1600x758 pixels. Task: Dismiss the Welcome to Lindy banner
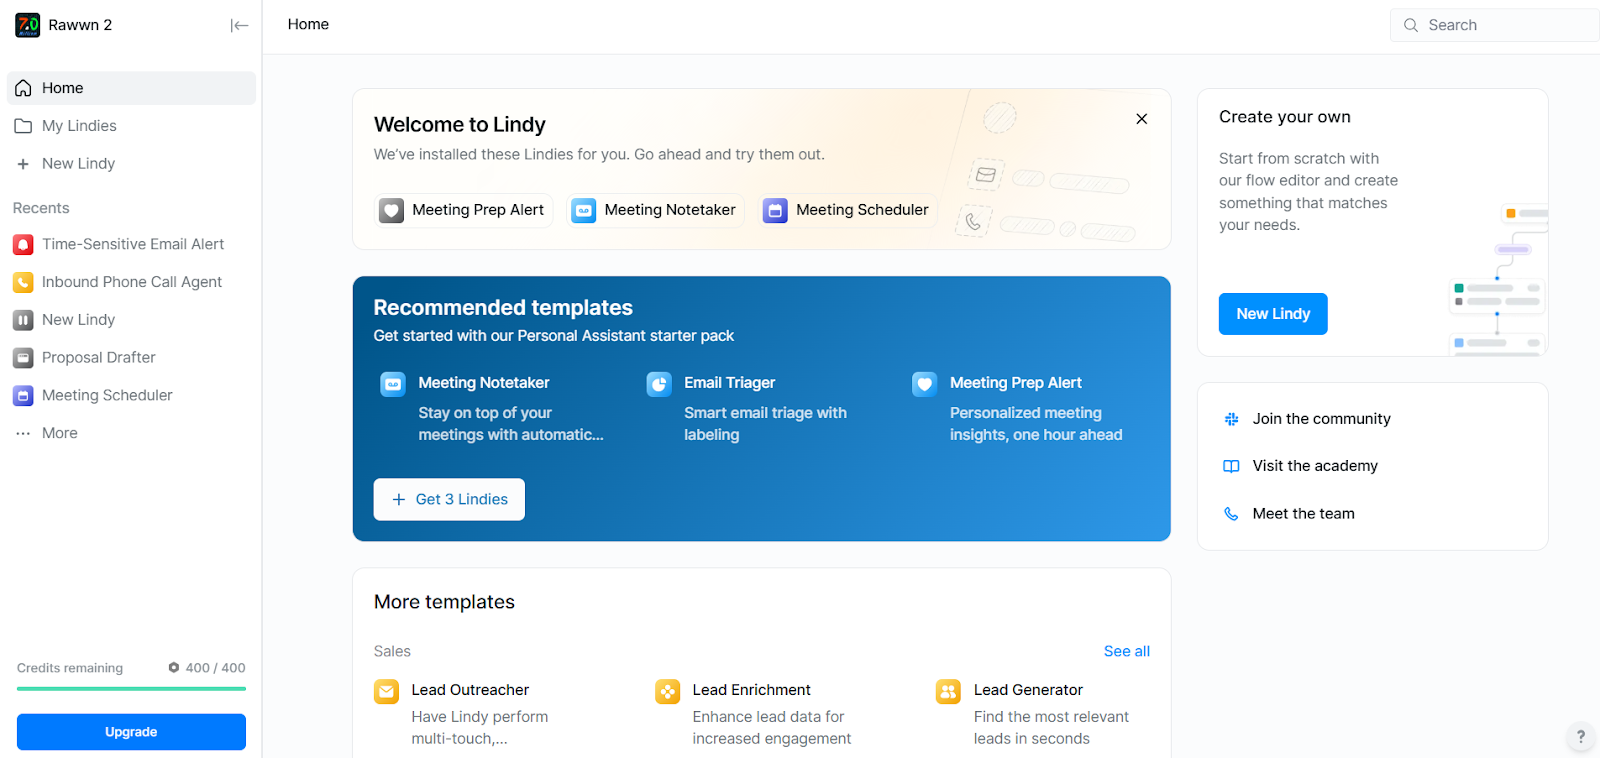(1141, 119)
